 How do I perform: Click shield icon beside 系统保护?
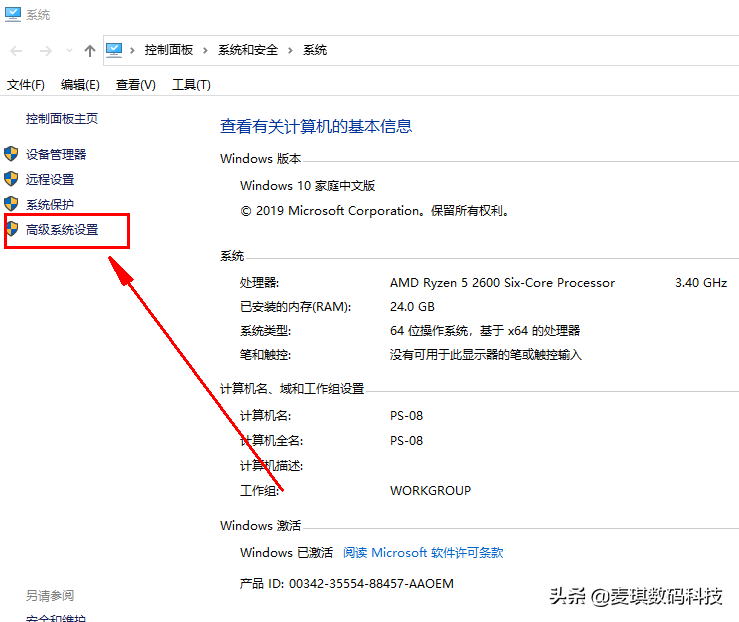pos(11,204)
